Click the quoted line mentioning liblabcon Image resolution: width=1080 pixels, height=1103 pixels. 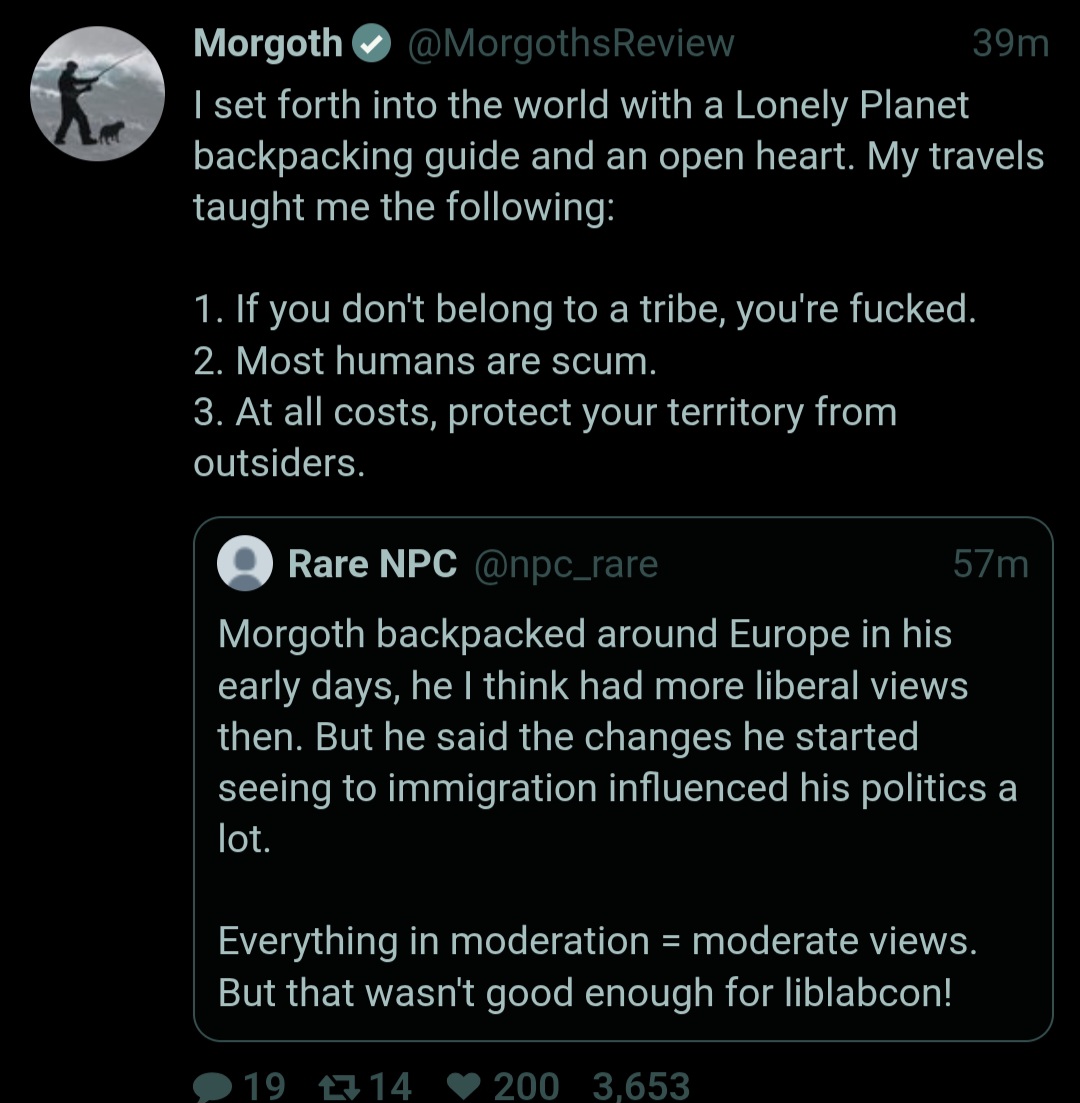tap(584, 992)
